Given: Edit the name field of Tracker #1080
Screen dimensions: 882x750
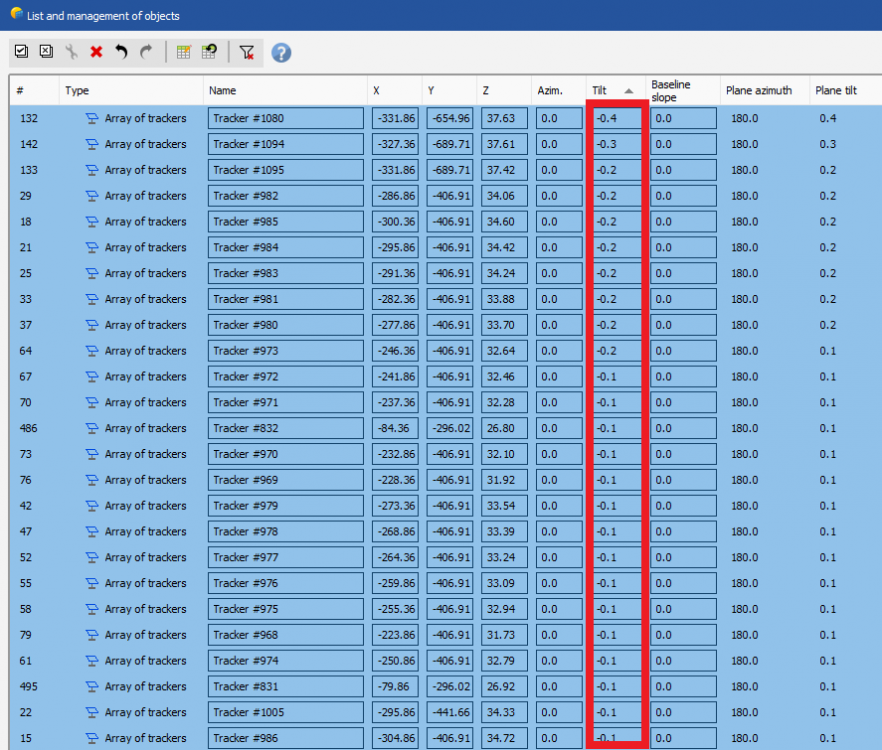Looking at the screenshot, I should (x=285, y=118).
